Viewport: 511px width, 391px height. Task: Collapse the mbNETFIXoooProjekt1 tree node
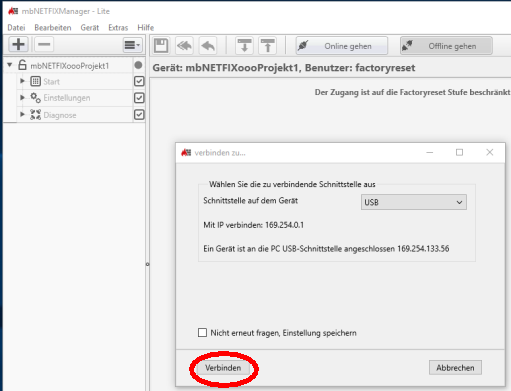[10, 65]
